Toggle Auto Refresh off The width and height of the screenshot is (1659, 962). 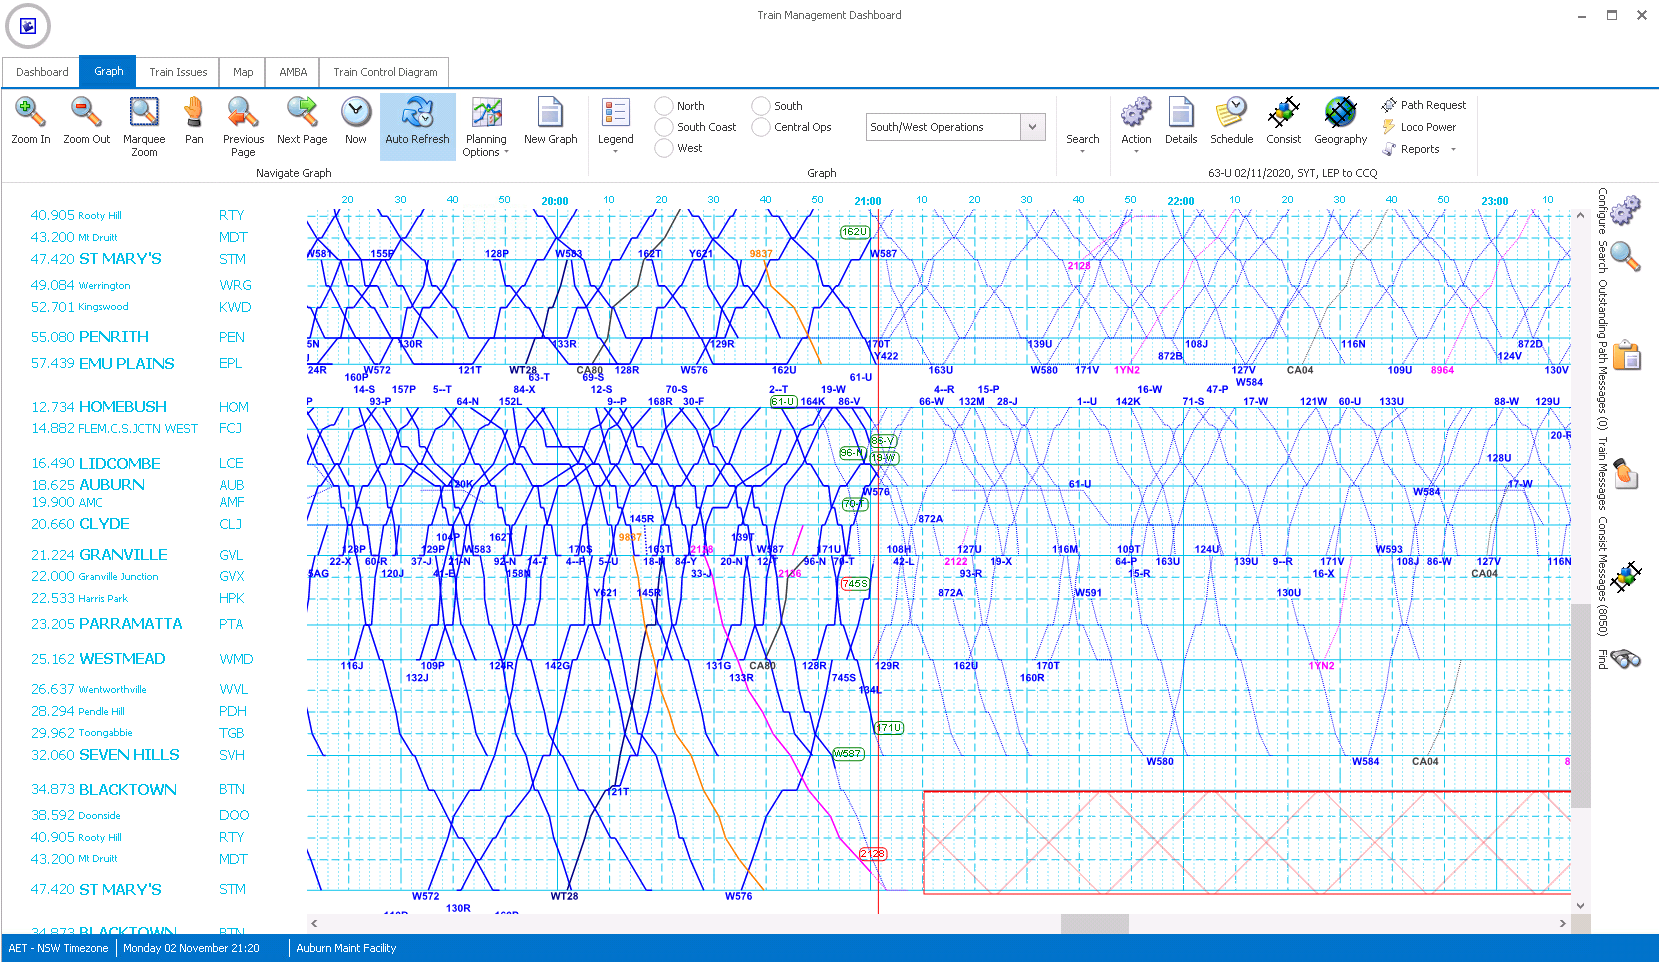[417, 120]
